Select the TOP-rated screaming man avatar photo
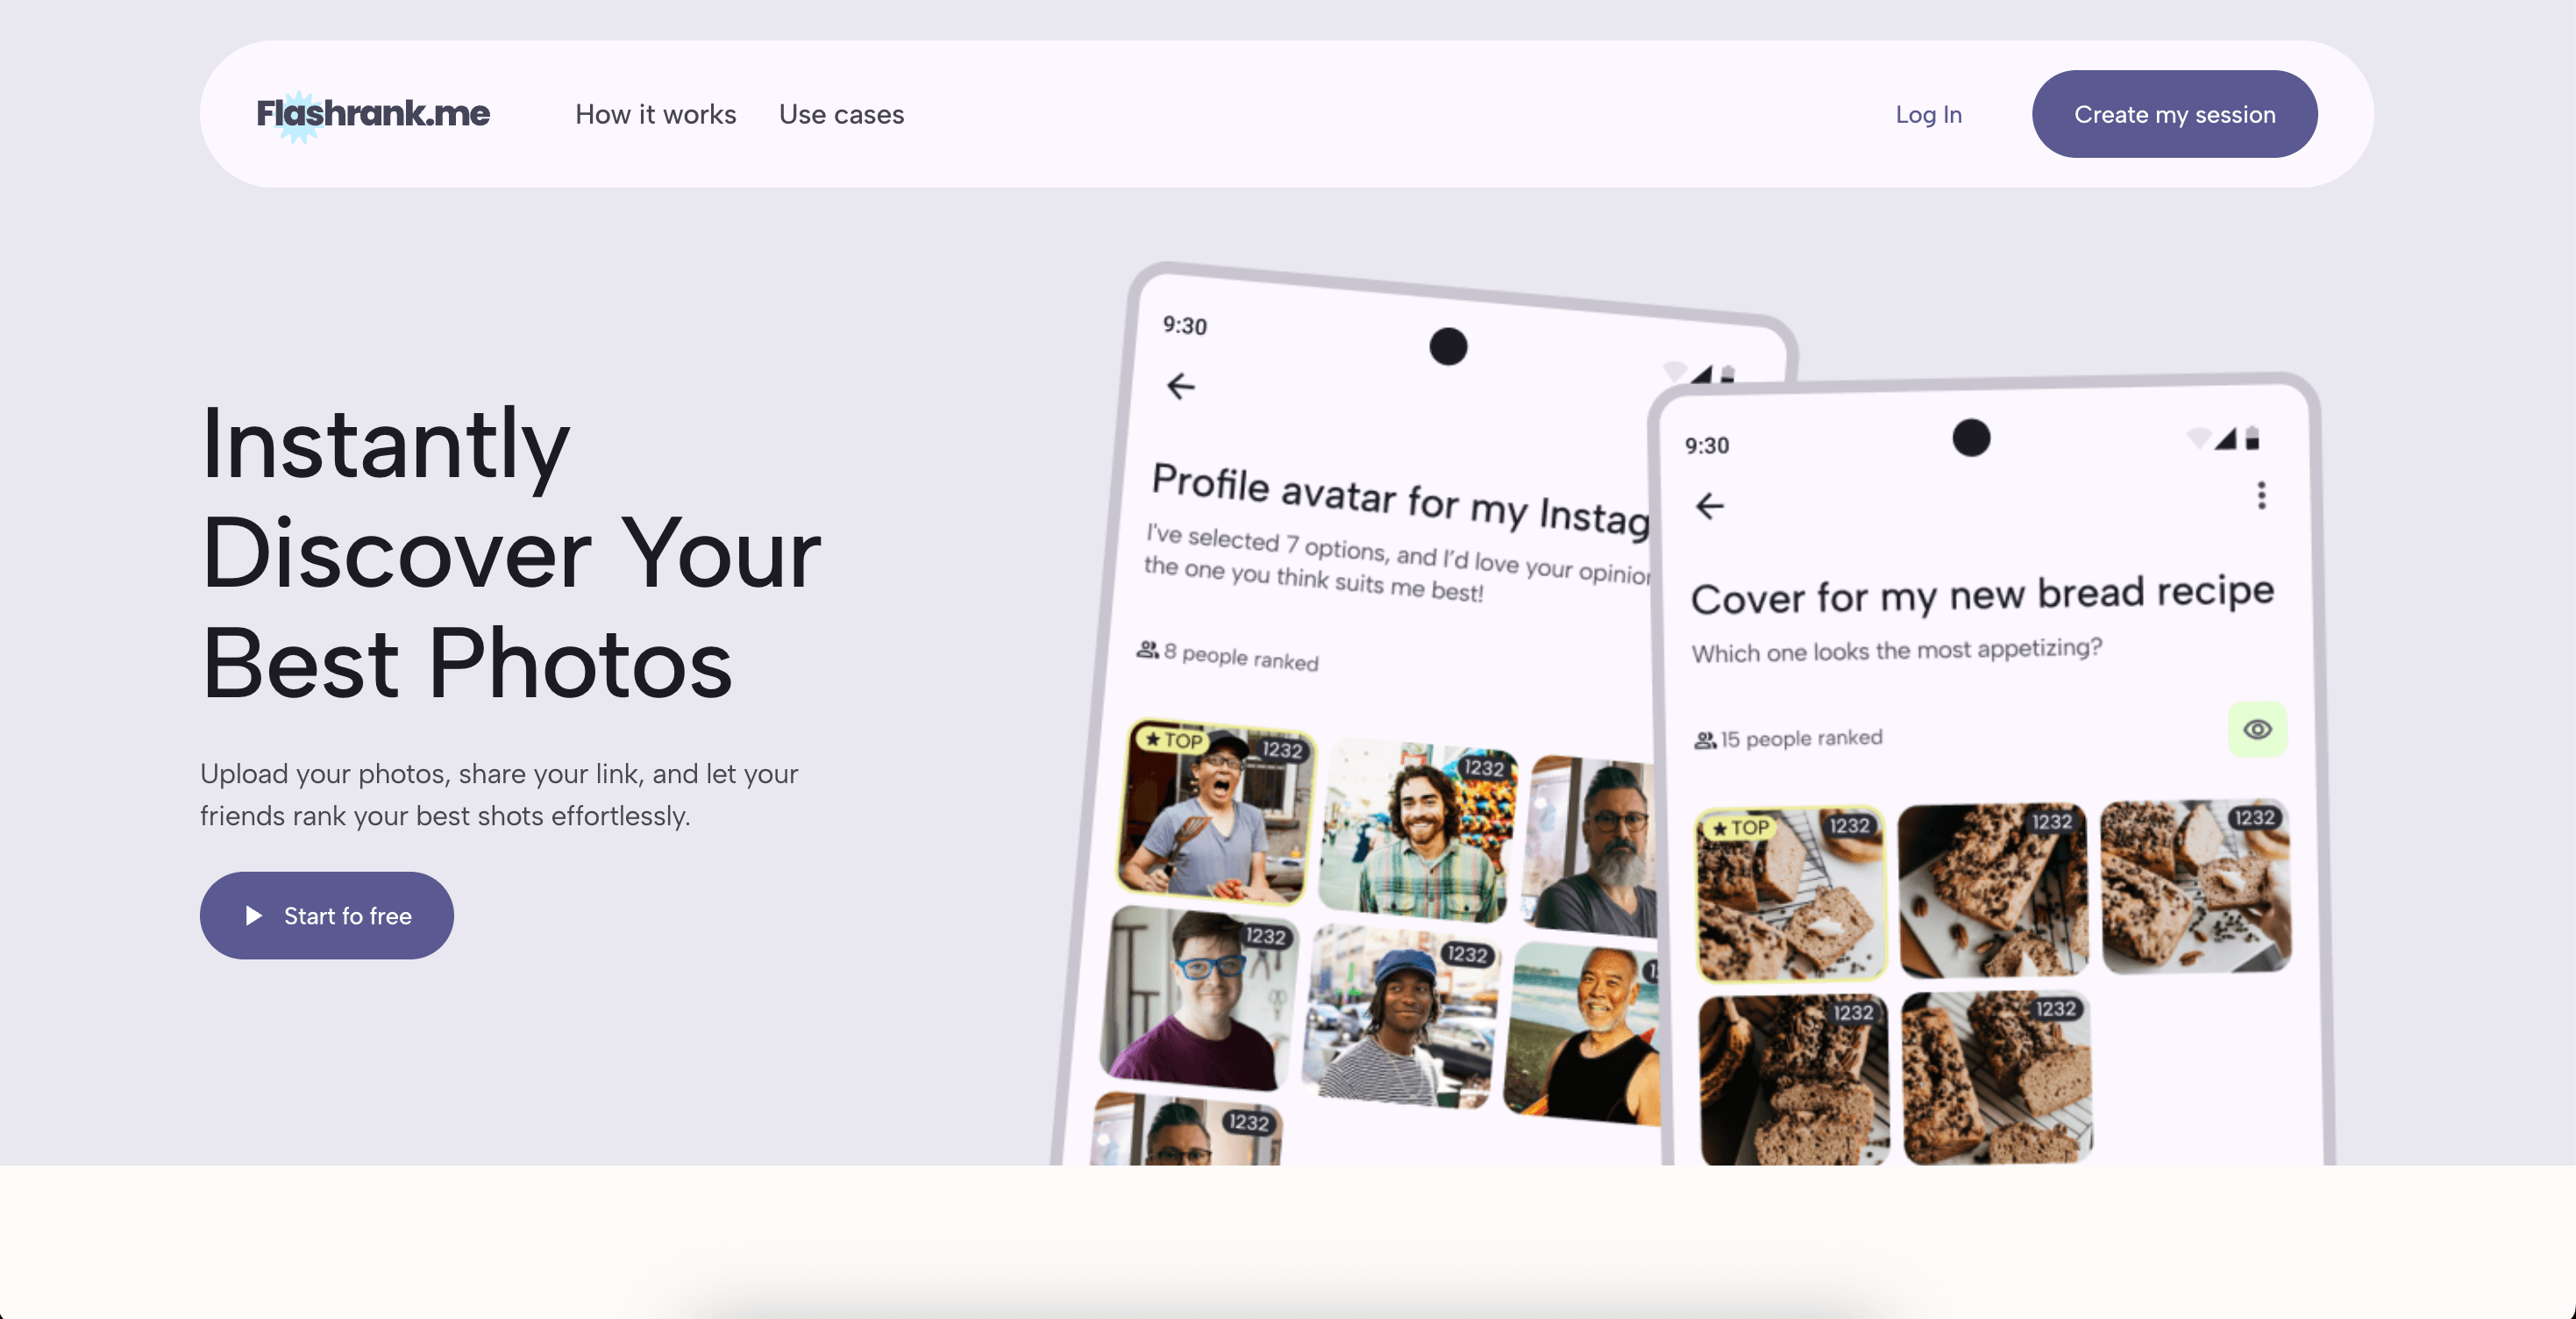This screenshot has height=1319, width=2576. coord(1216,811)
